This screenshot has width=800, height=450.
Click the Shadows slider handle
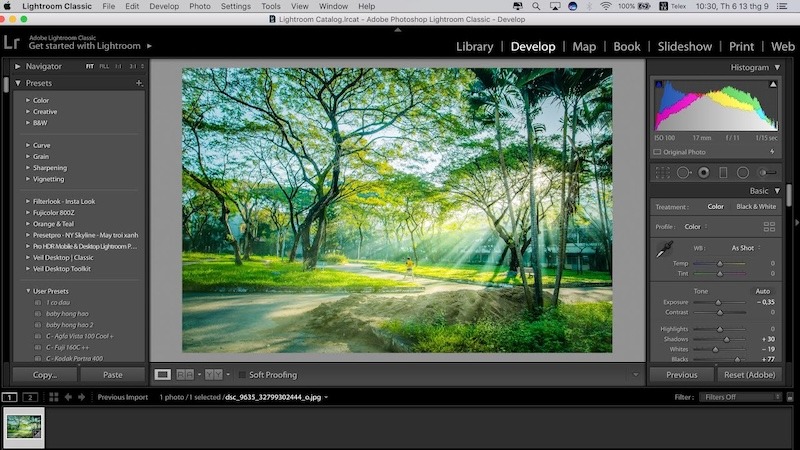[727, 339]
